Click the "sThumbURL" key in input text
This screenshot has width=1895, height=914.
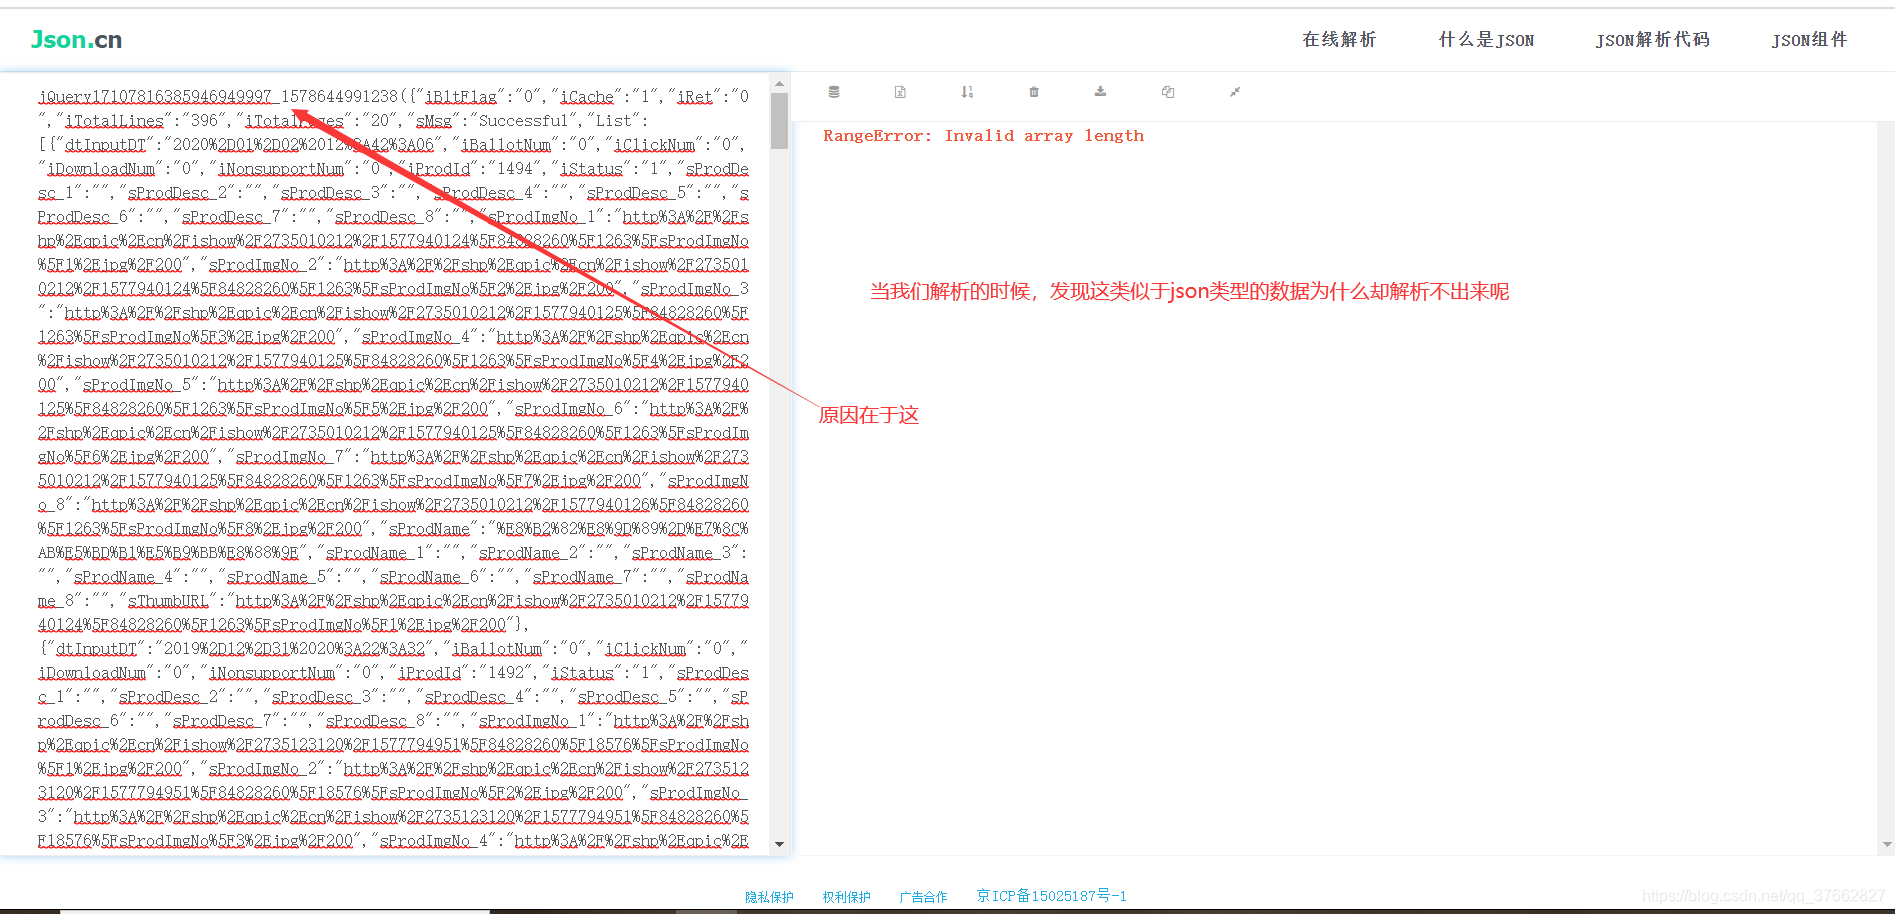tap(168, 601)
